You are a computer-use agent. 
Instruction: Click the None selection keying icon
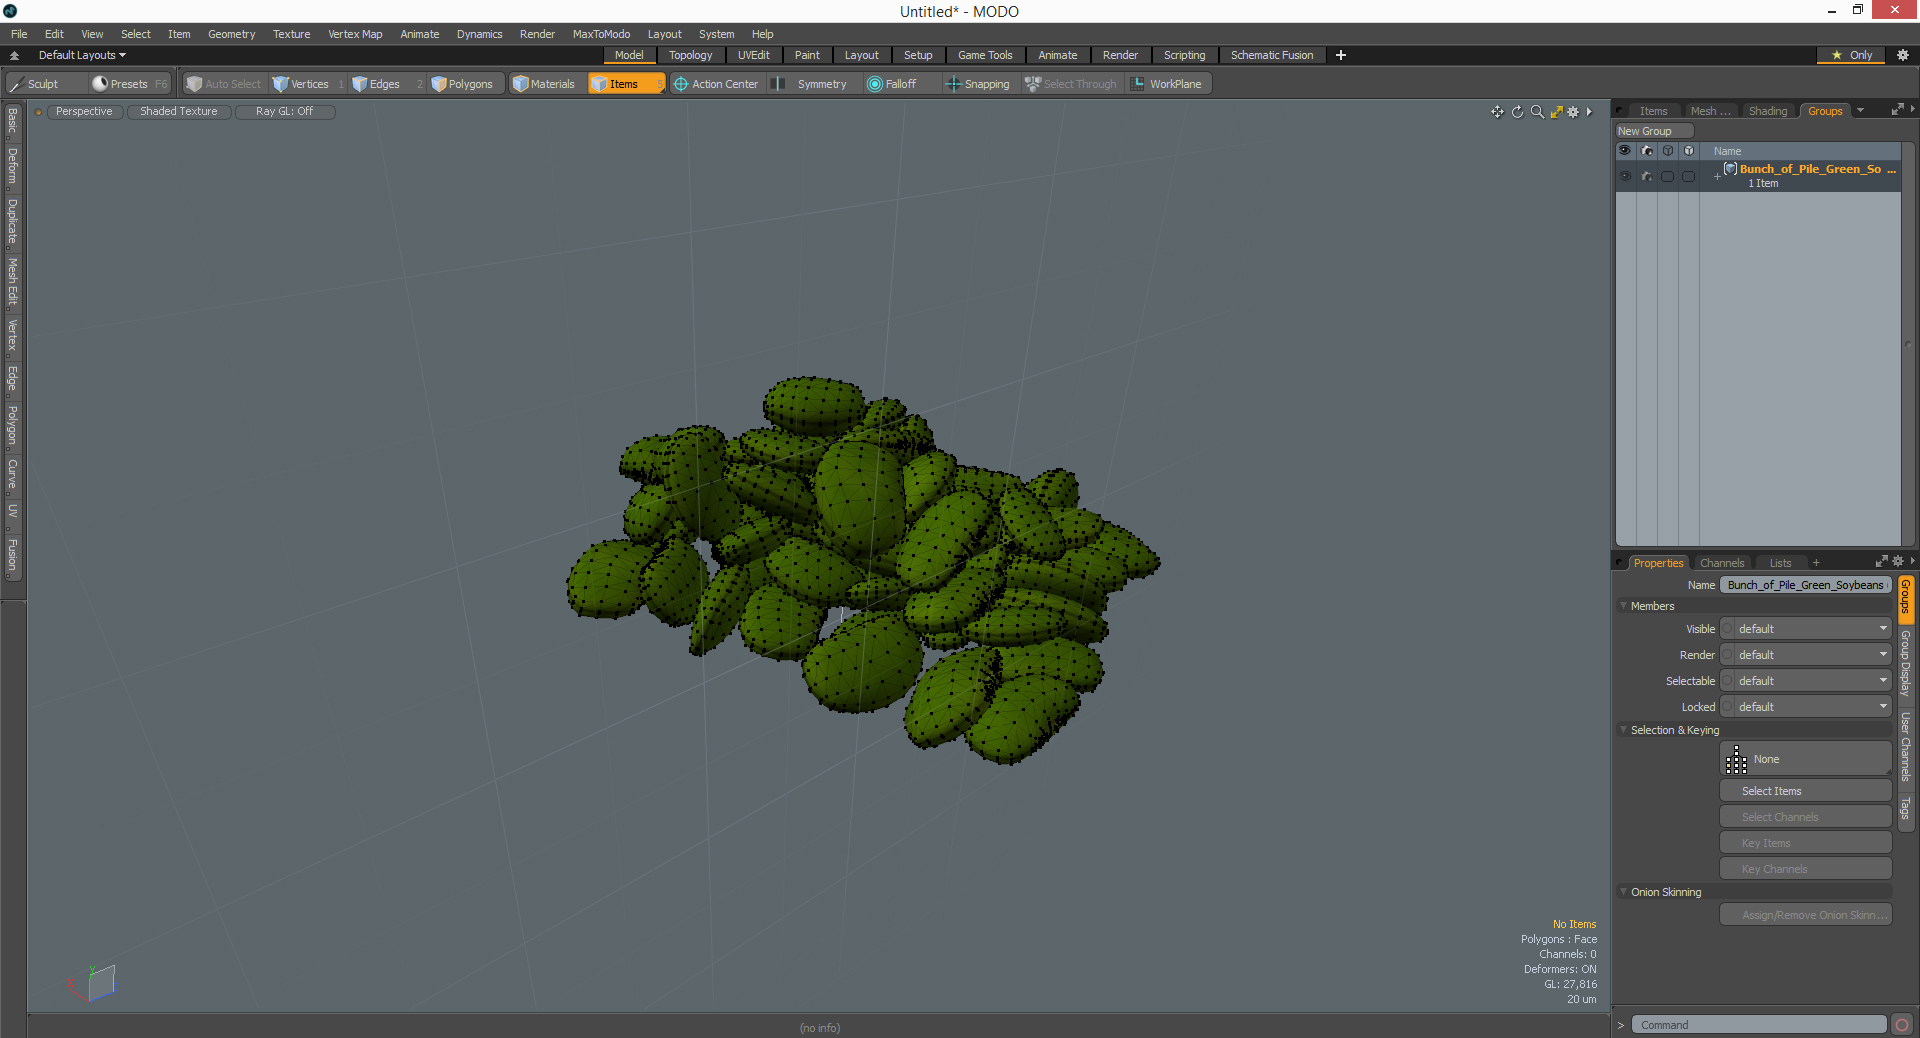pos(1737,759)
